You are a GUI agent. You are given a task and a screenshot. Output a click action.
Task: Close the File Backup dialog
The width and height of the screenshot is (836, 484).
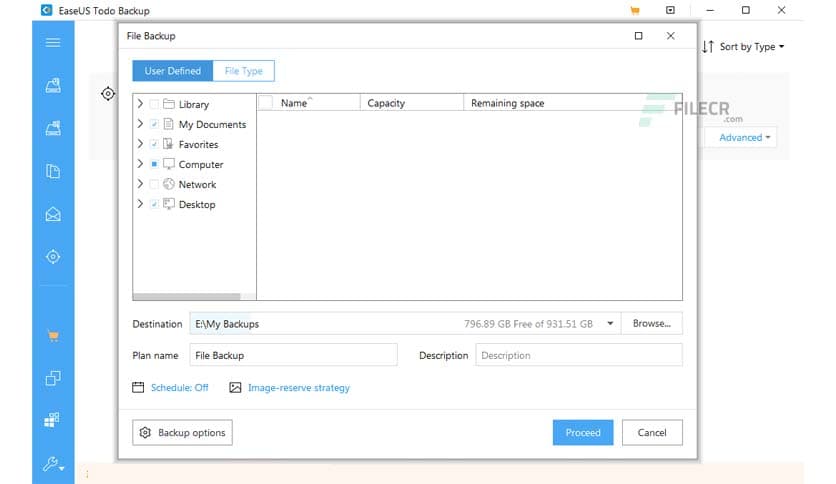point(671,36)
